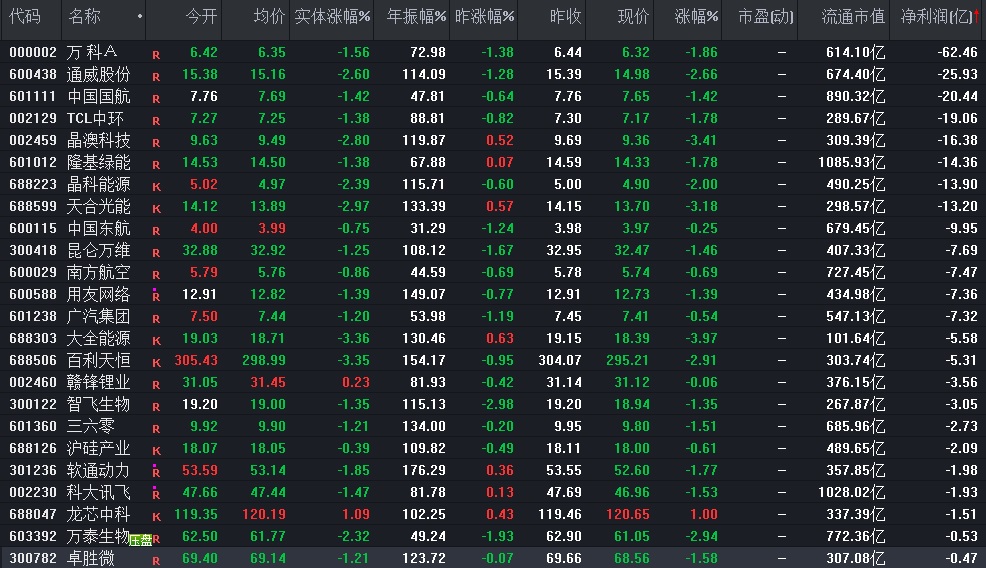
Task: Select stock code 002129
Action: click(x=33, y=118)
